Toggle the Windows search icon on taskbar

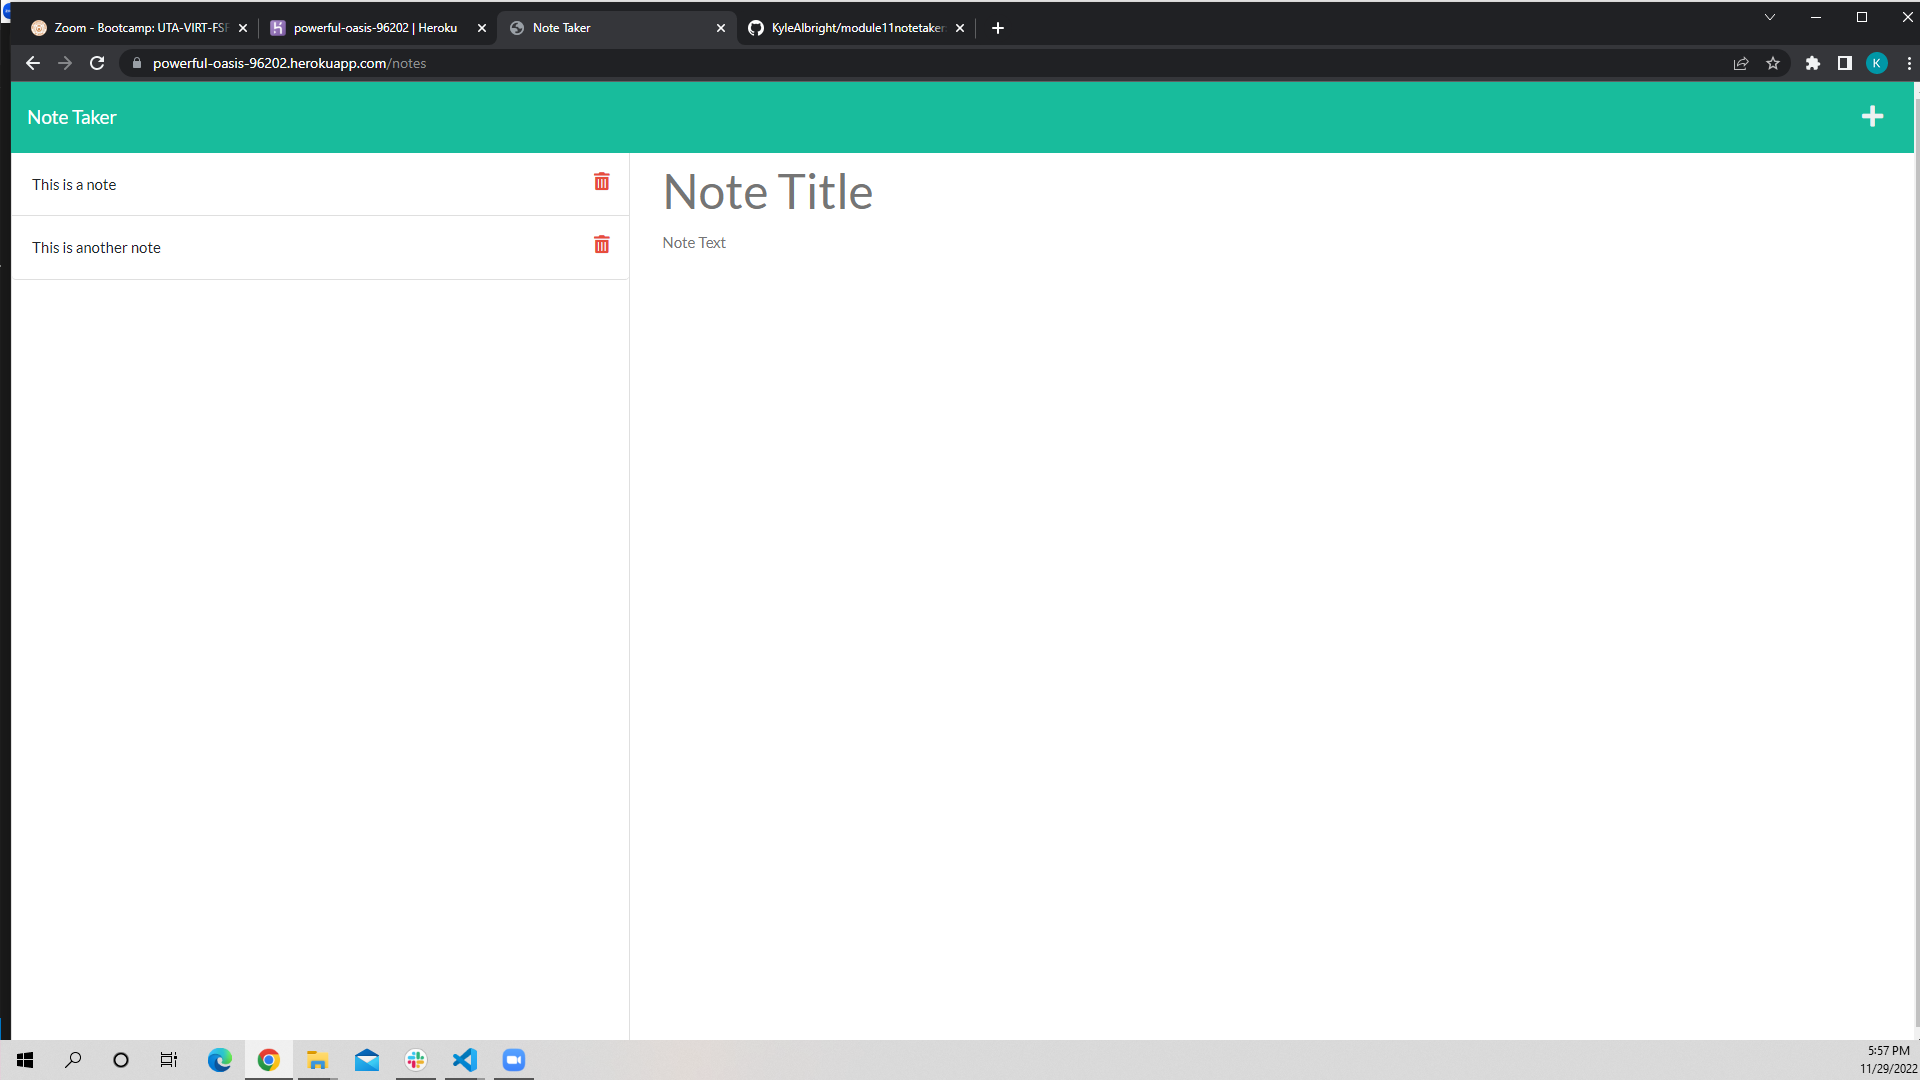click(73, 1060)
